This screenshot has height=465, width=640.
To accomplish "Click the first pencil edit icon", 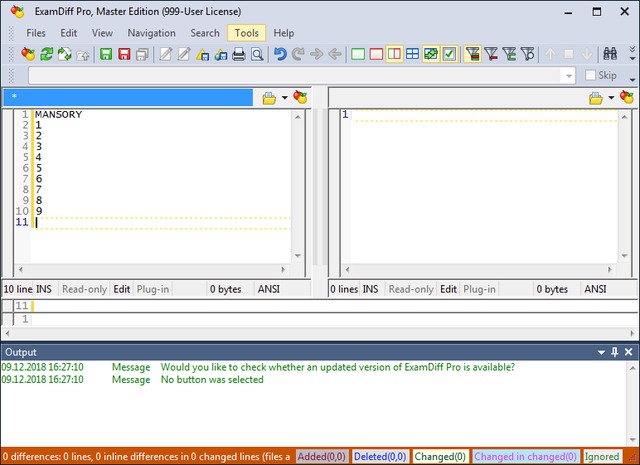I will [165, 54].
